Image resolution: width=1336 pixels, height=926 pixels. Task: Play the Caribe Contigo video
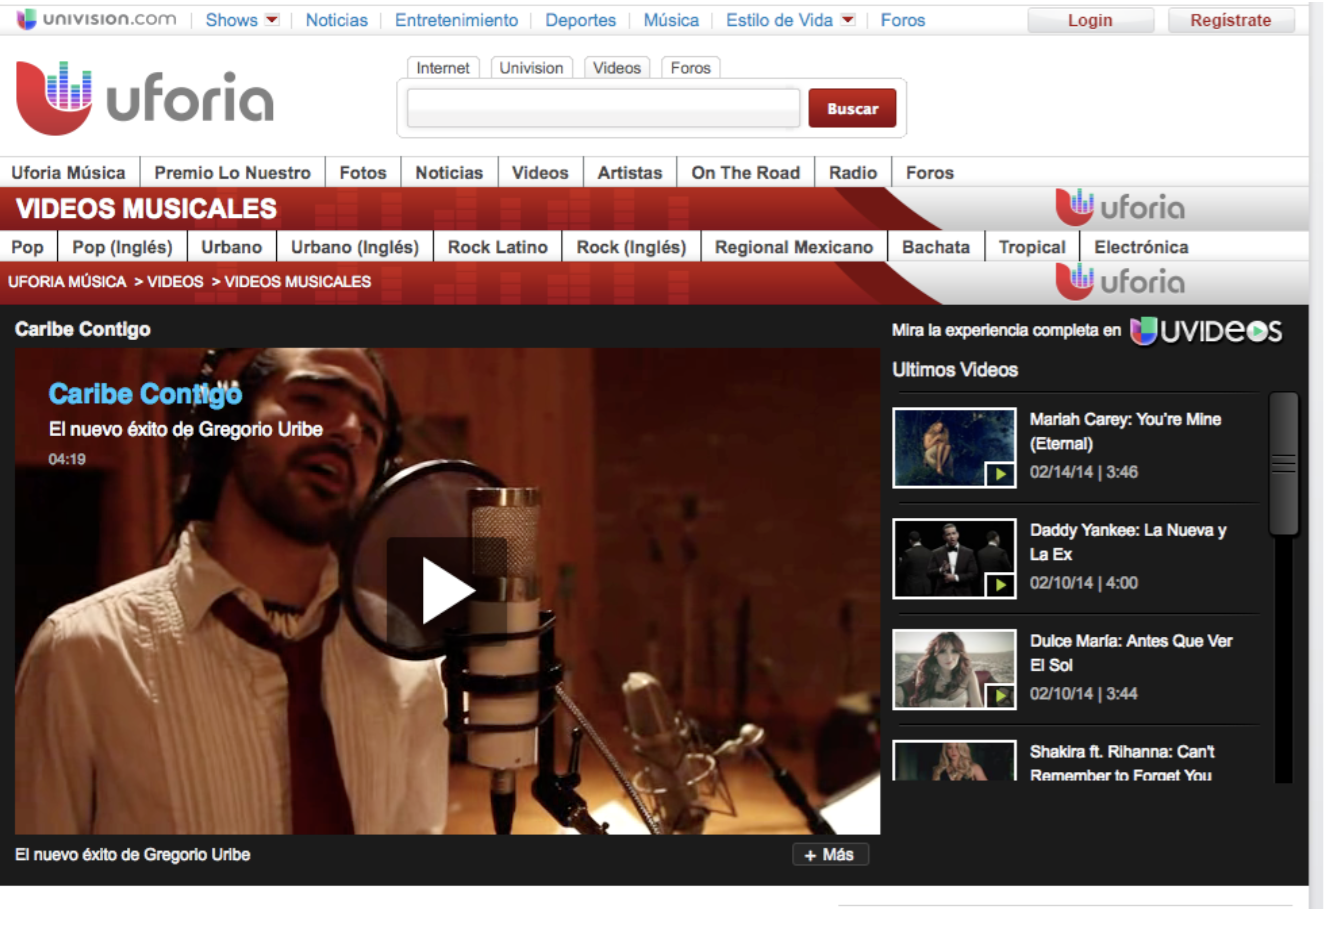coord(447,591)
